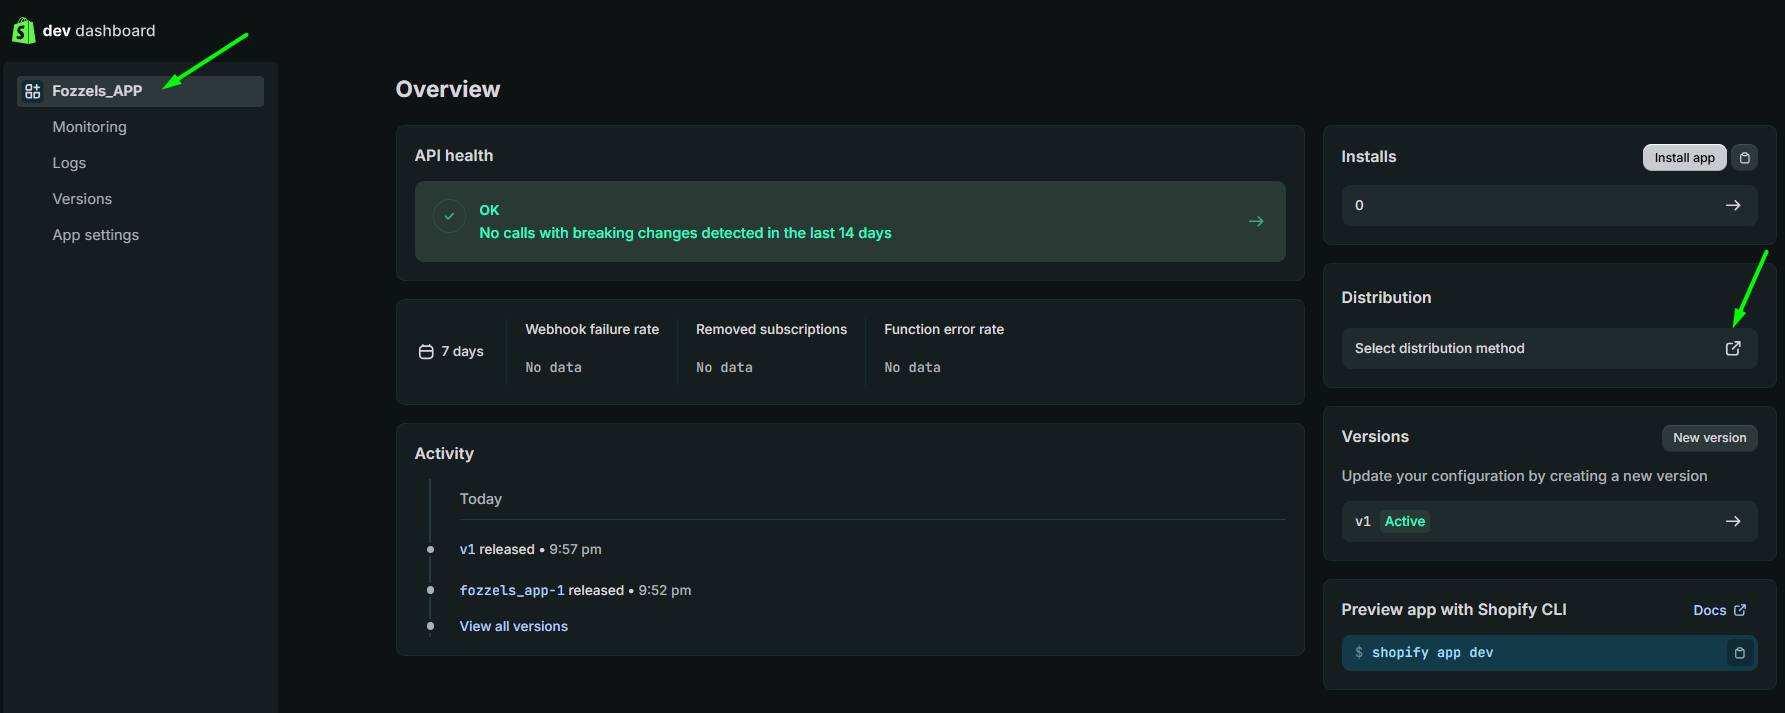Open the distribution method external link icon

click(x=1733, y=348)
